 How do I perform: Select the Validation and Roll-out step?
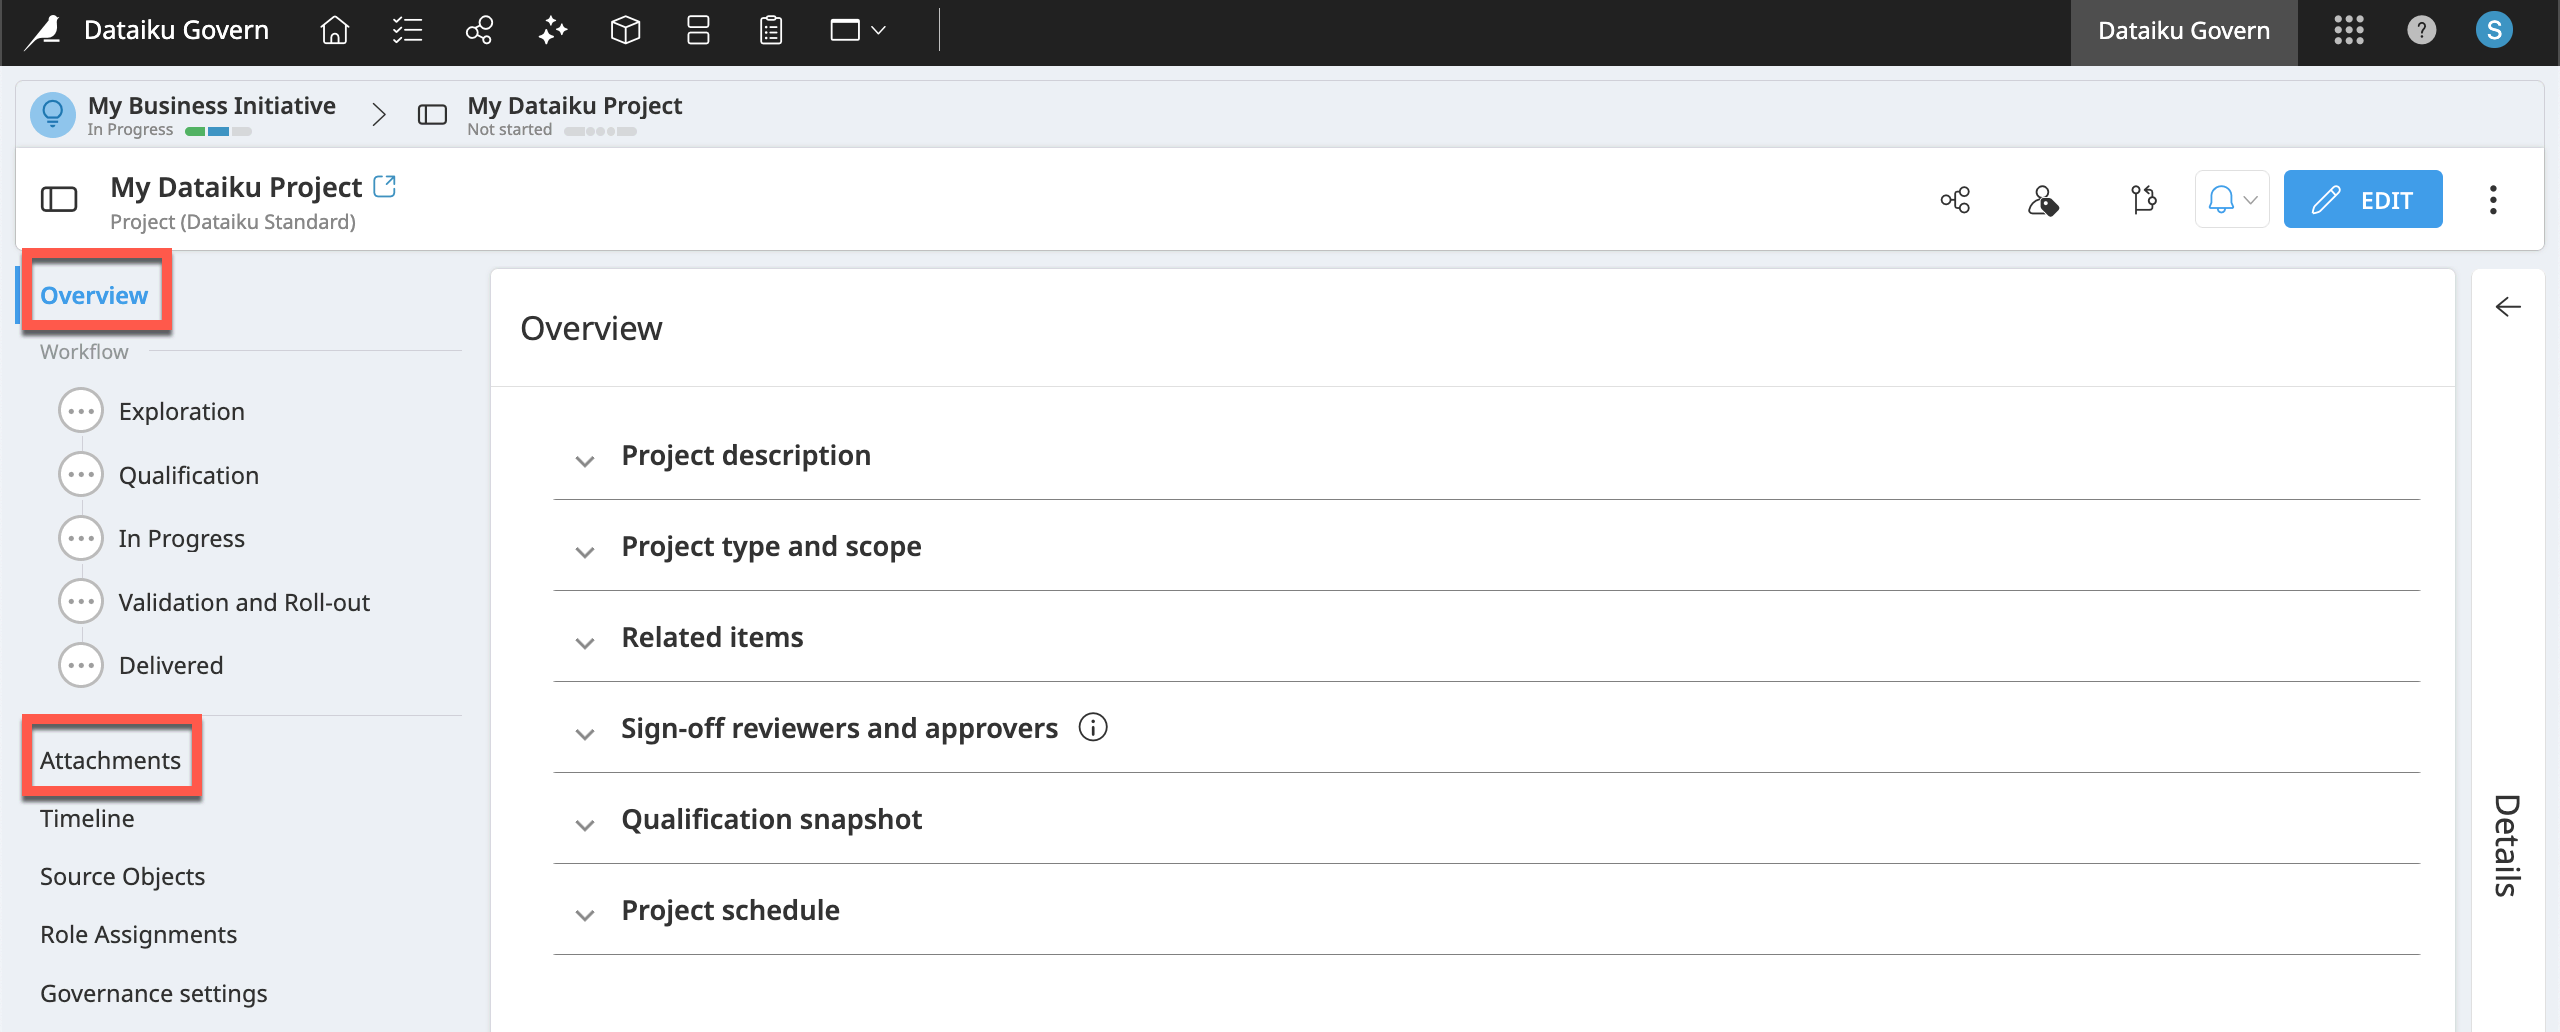click(x=244, y=602)
